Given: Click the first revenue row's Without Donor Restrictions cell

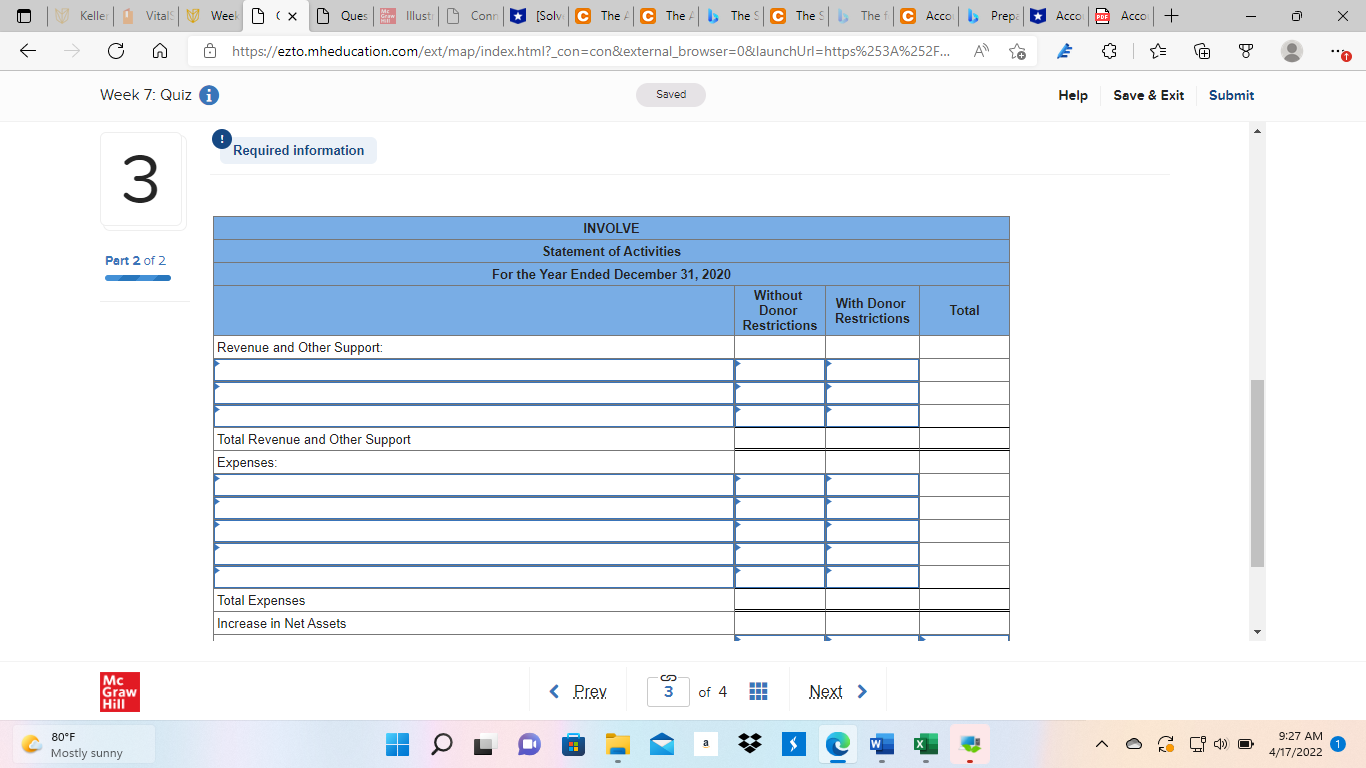Looking at the screenshot, I should tap(780, 370).
